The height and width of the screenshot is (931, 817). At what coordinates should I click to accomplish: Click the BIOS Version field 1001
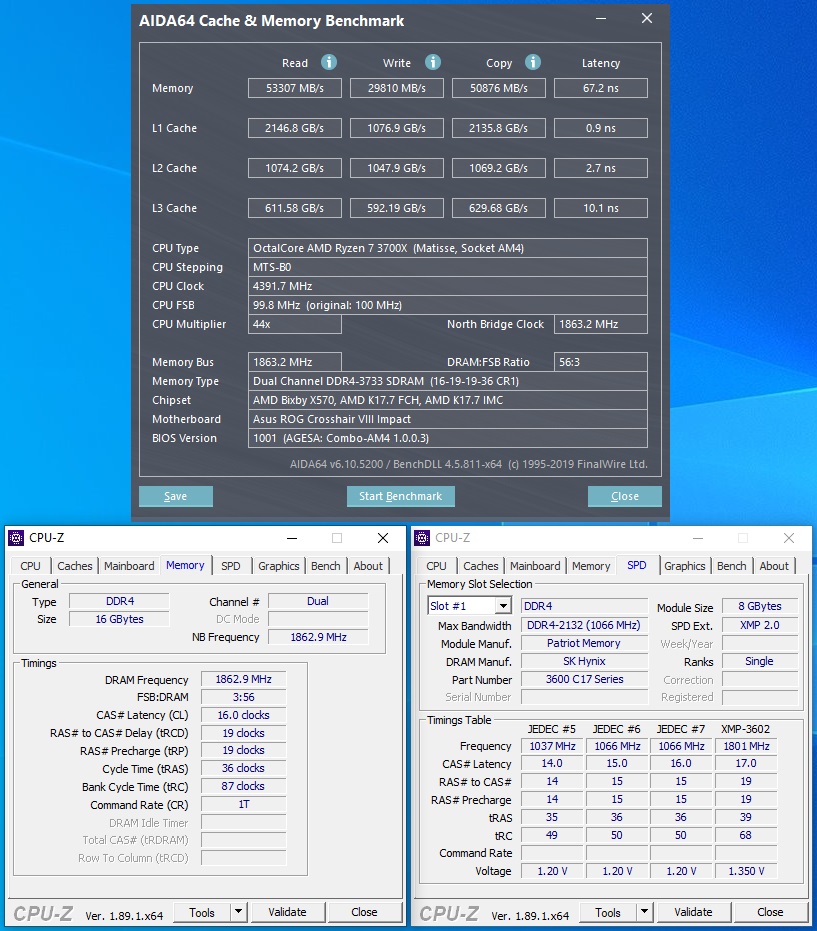point(448,438)
